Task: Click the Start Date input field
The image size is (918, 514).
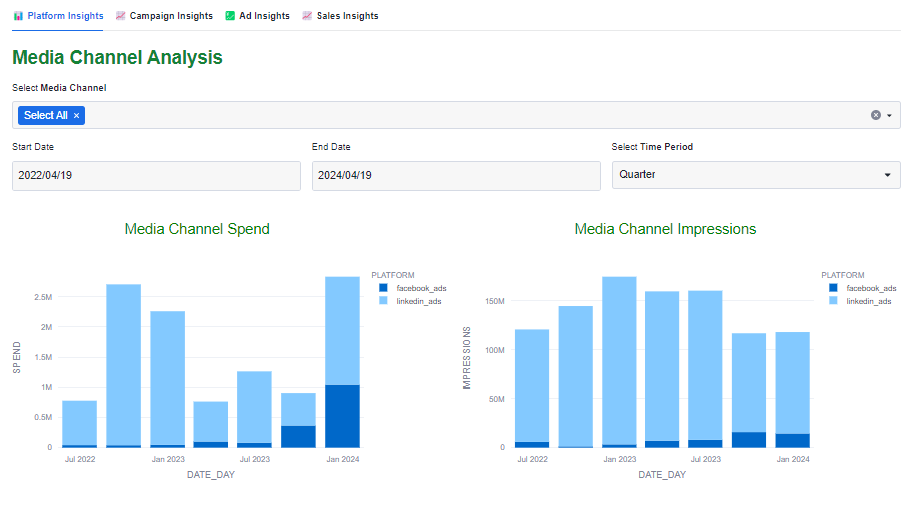Action: (x=156, y=175)
